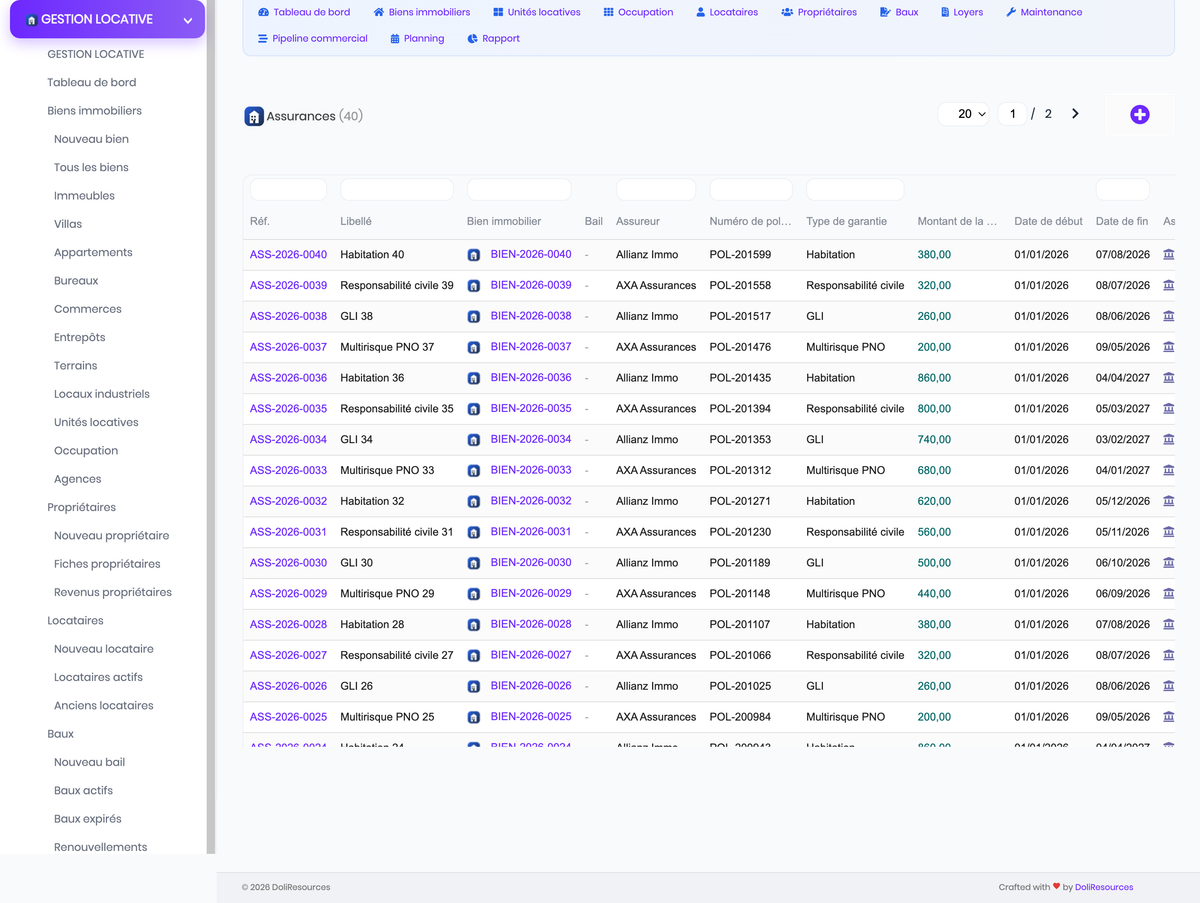The width and height of the screenshot is (1200, 903).
Task: Click the current page number field
Action: click(1012, 114)
